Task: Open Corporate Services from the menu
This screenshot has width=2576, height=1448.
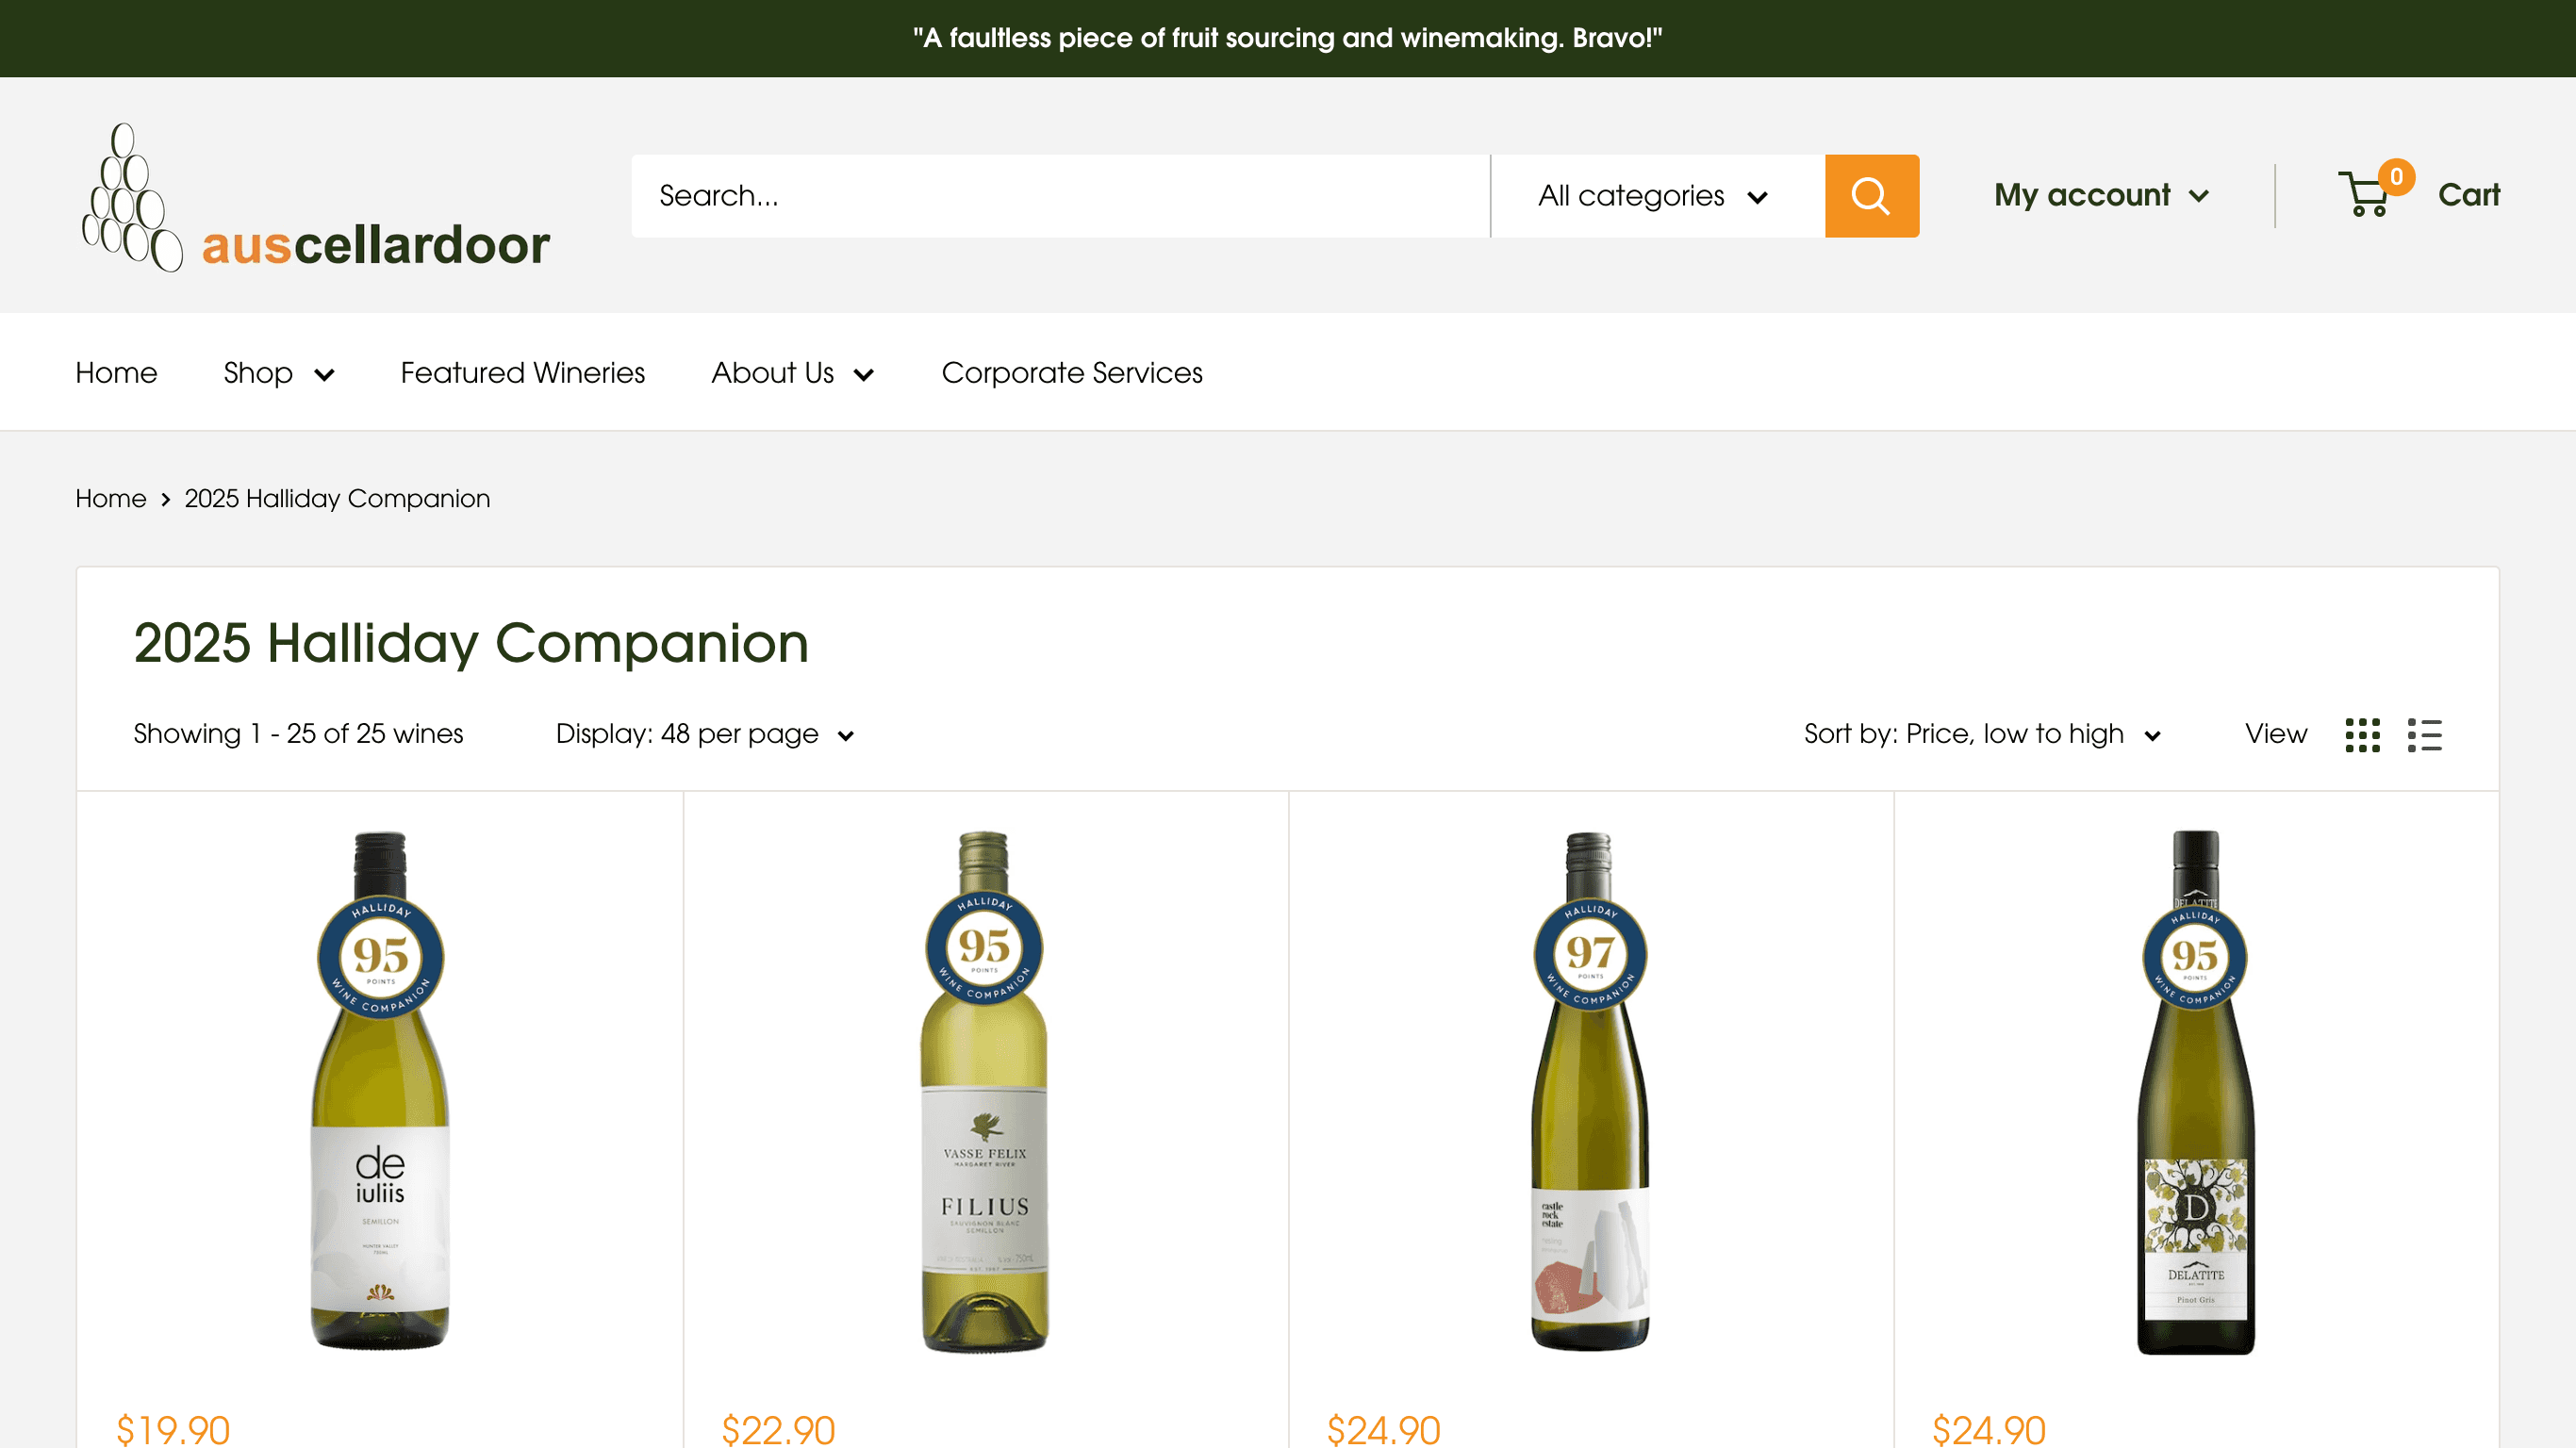Action: coord(1071,372)
